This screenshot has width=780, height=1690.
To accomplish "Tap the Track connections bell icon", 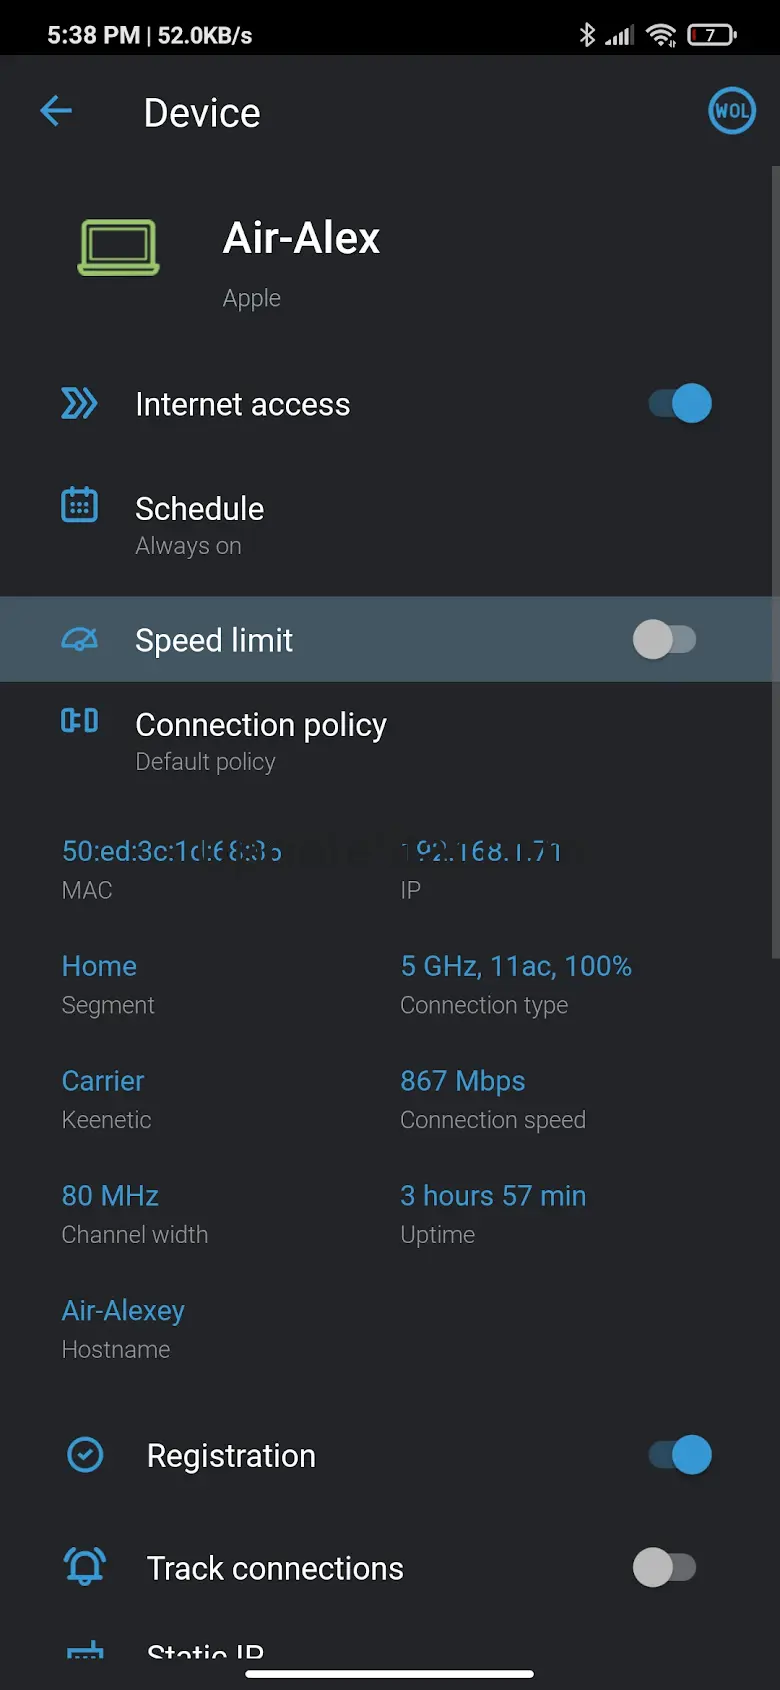I will 85,1566.
